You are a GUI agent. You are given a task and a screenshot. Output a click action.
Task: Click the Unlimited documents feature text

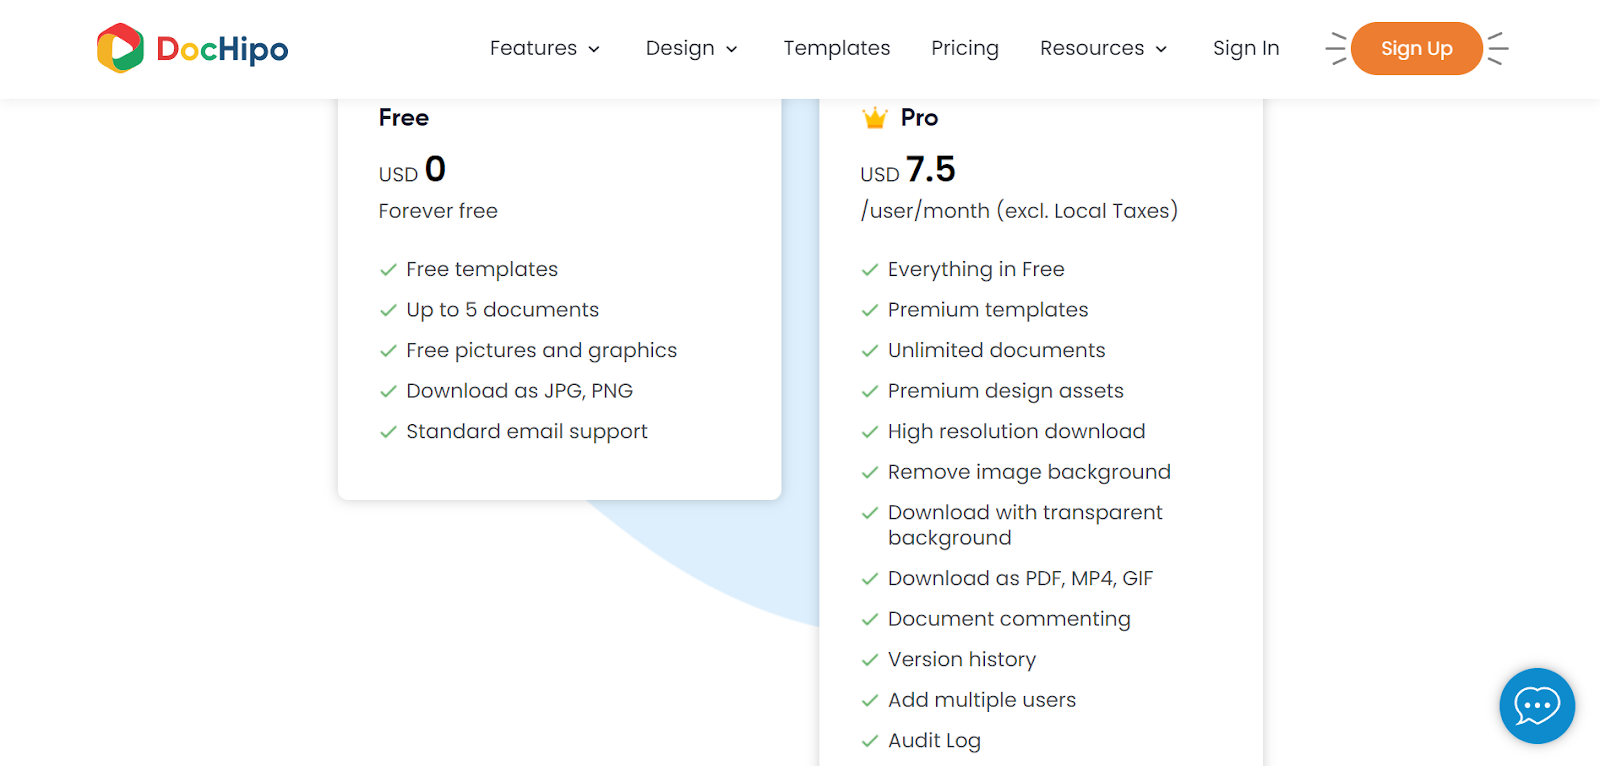click(996, 351)
